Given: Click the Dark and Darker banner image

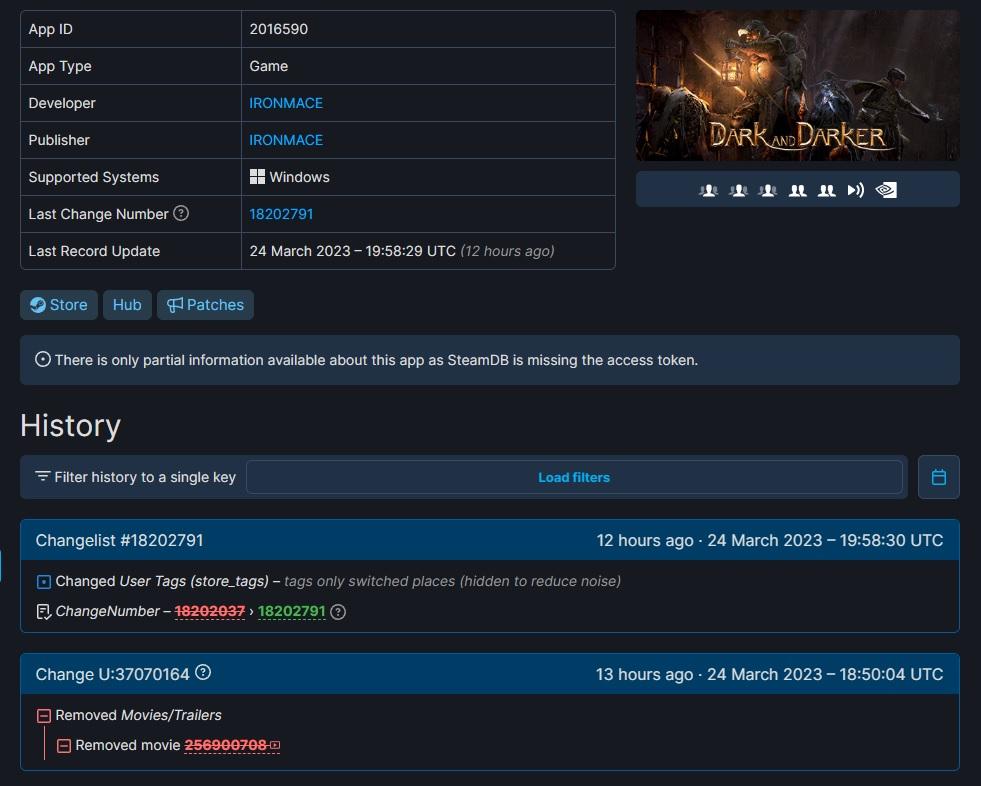Looking at the screenshot, I should click(x=797, y=85).
